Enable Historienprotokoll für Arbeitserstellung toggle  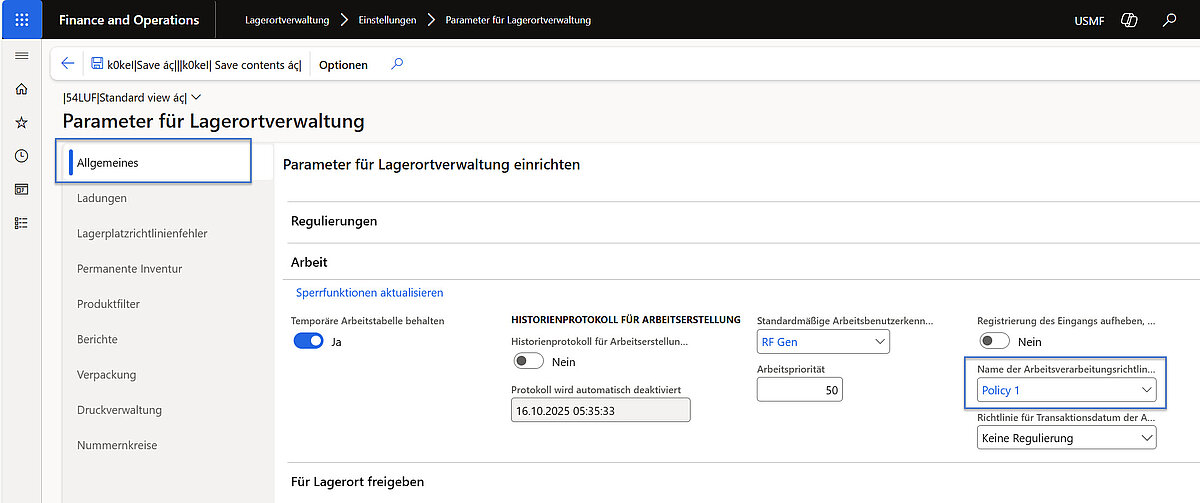tap(528, 361)
